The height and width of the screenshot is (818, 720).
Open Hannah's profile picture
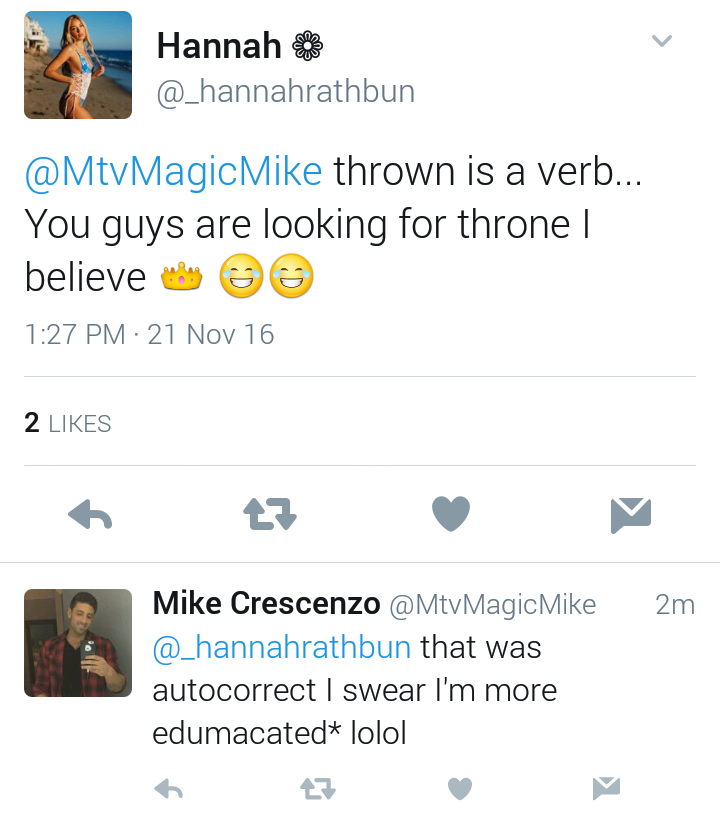pyautogui.click(x=78, y=65)
